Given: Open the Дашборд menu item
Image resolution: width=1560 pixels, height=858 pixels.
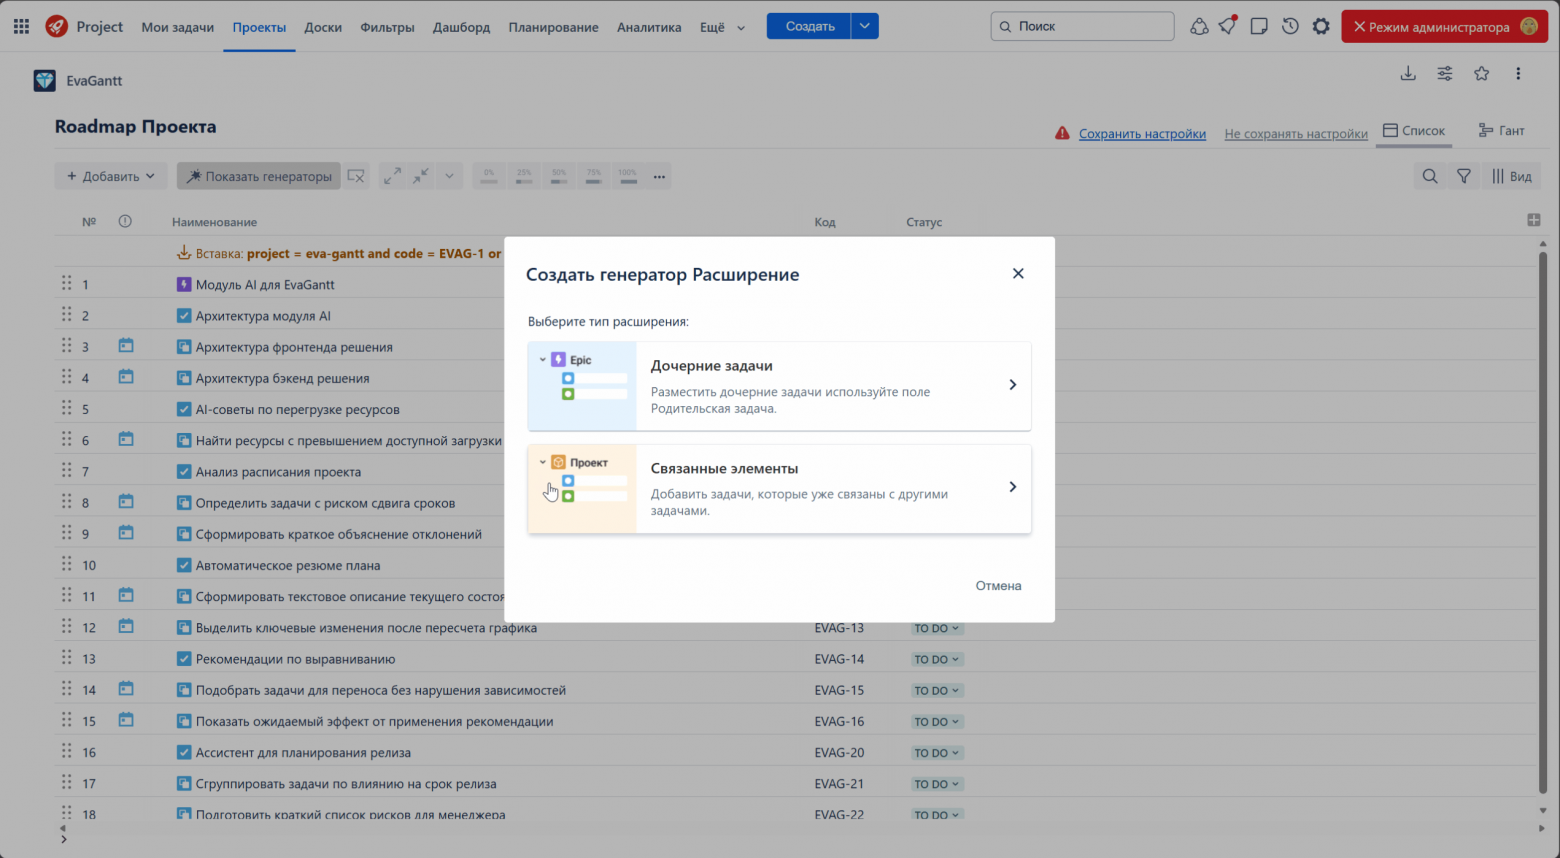Looking at the screenshot, I should click(x=461, y=27).
